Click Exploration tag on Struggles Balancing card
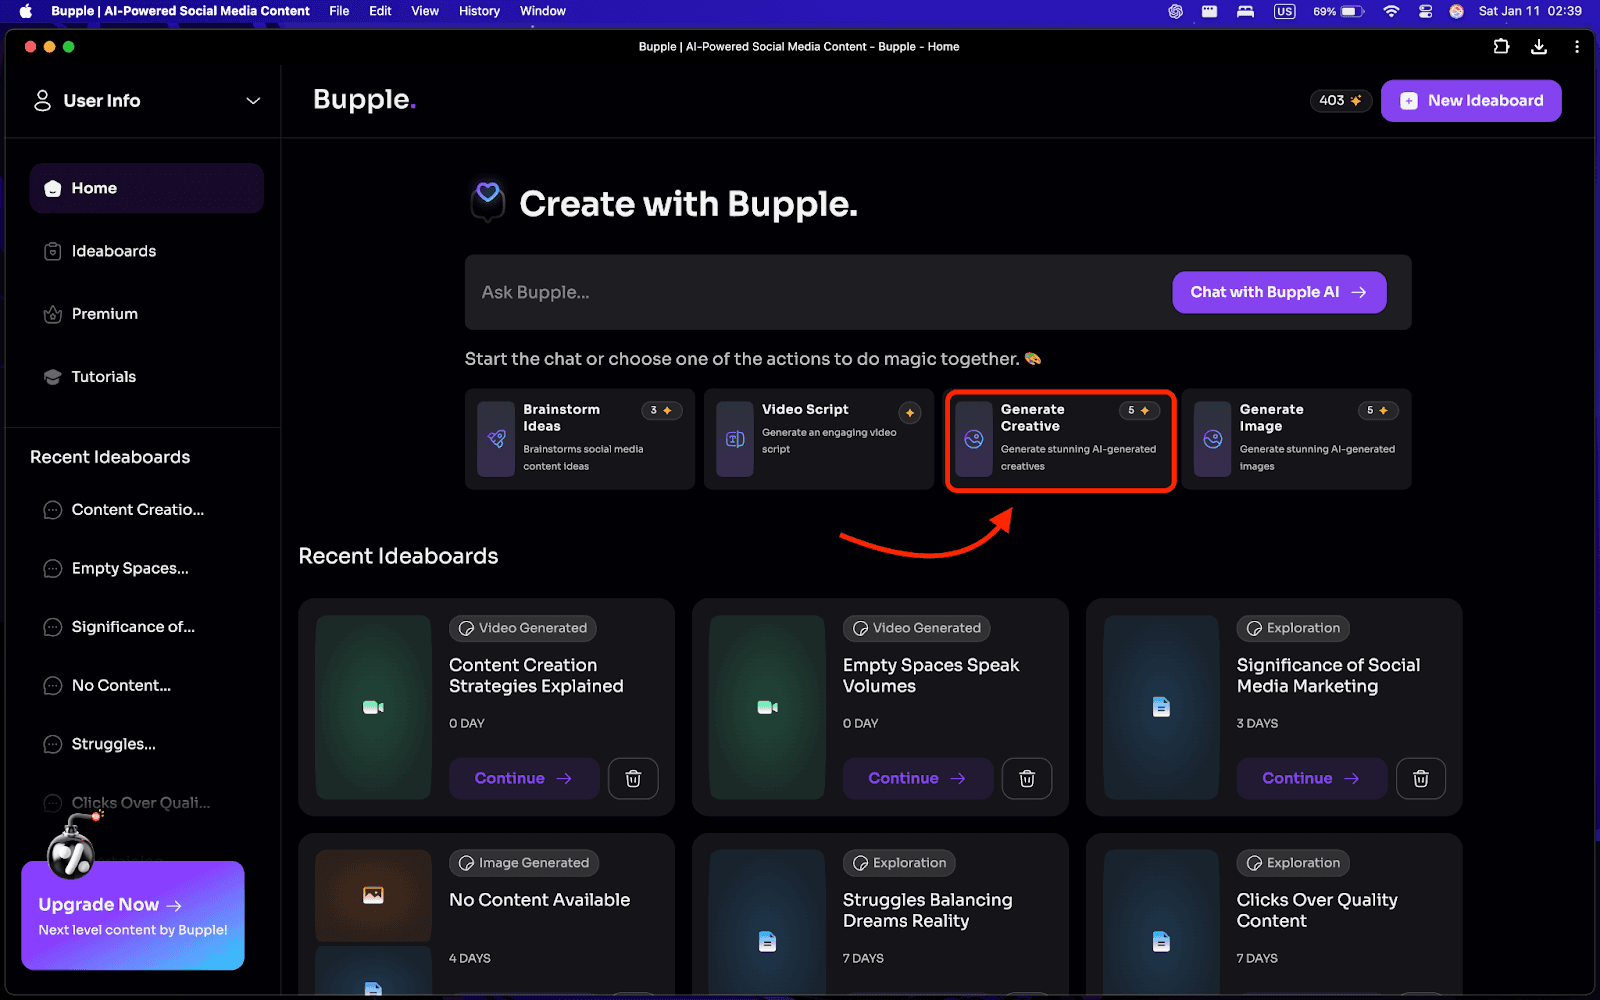Viewport: 1600px width, 1000px height. (x=900, y=863)
